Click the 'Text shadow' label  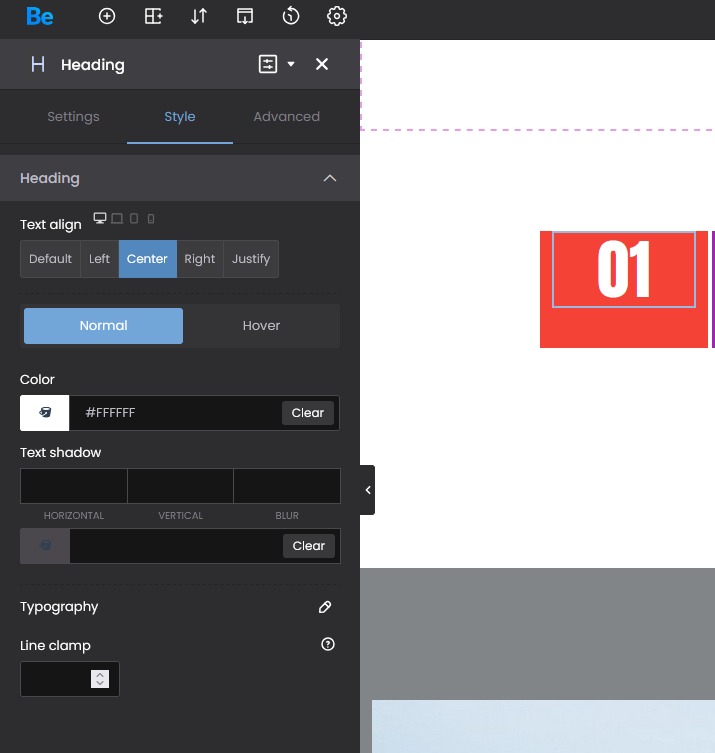(61, 452)
